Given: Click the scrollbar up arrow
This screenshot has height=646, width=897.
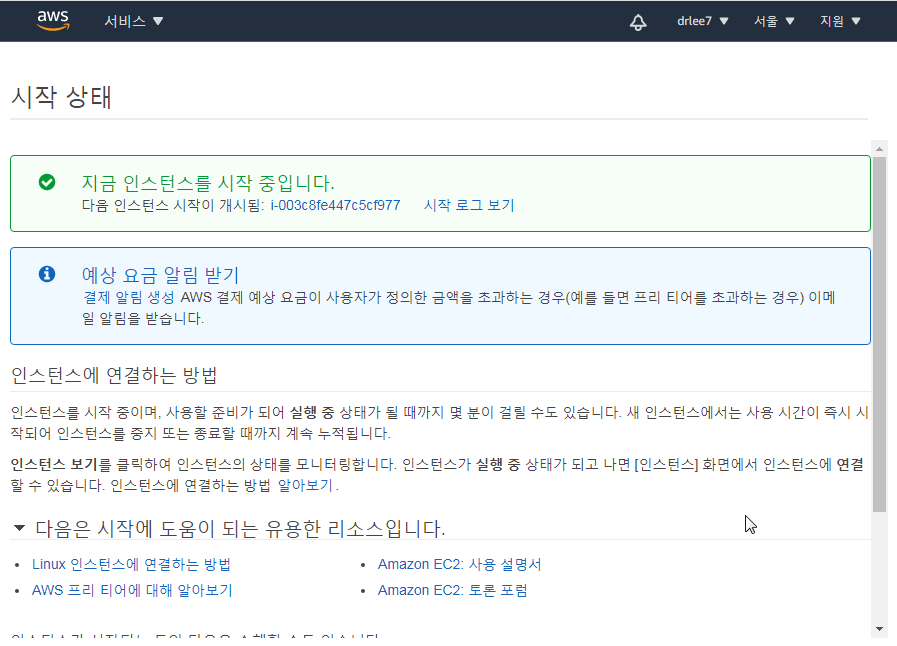Looking at the screenshot, I should (x=879, y=148).
